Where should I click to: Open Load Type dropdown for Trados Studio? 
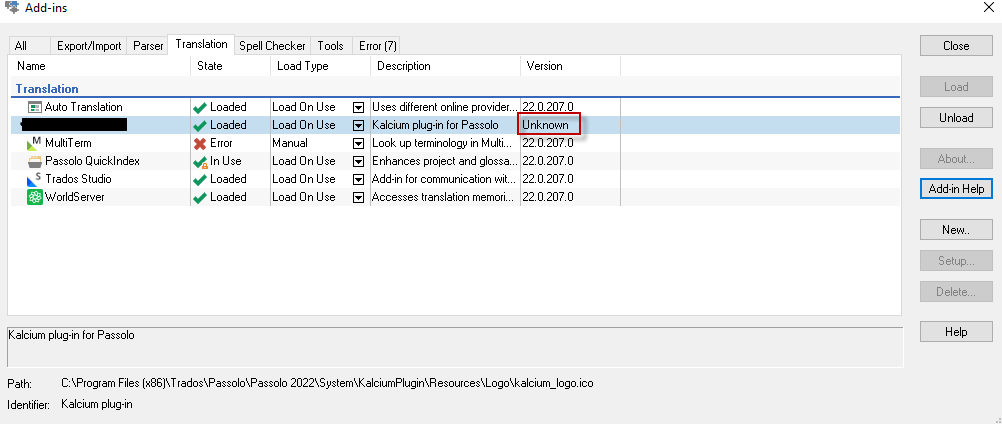[358, 179]
